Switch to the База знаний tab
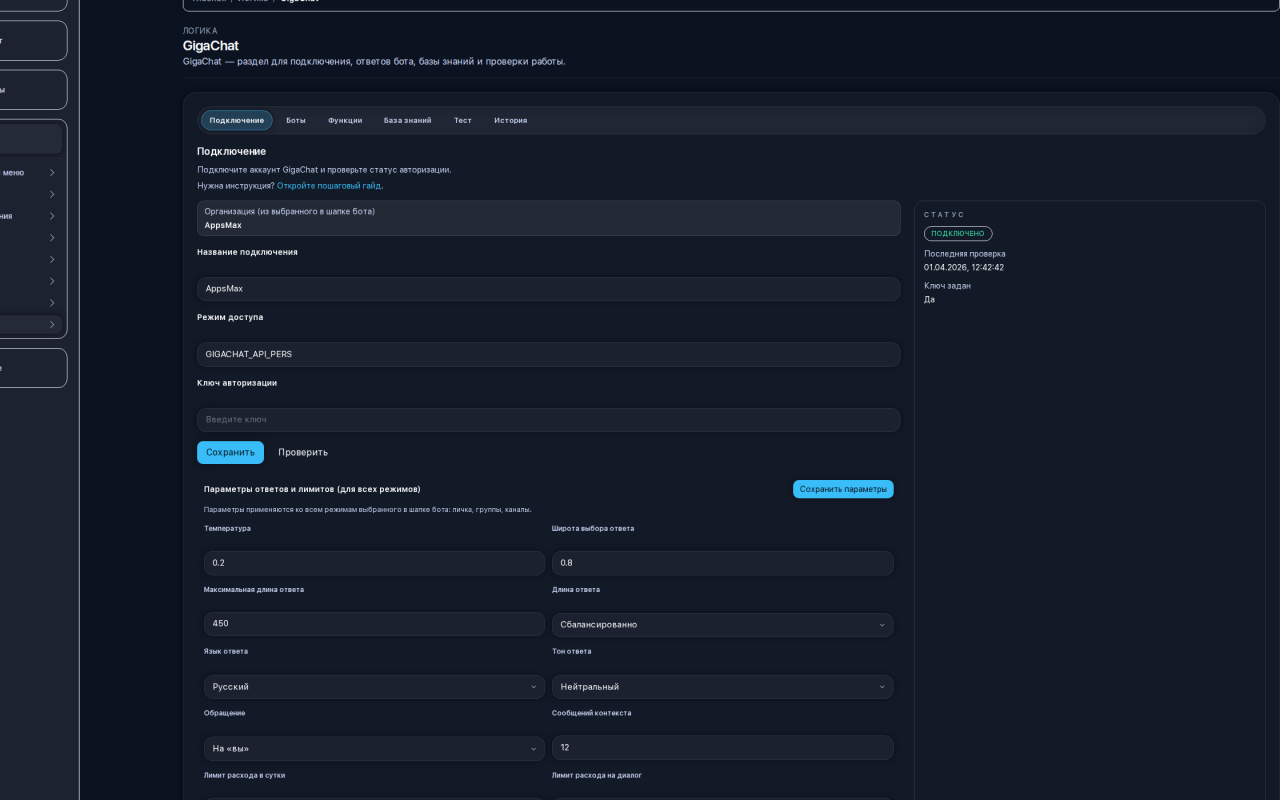The width and height of the screenshot is (1280, 800). point(408,120)
